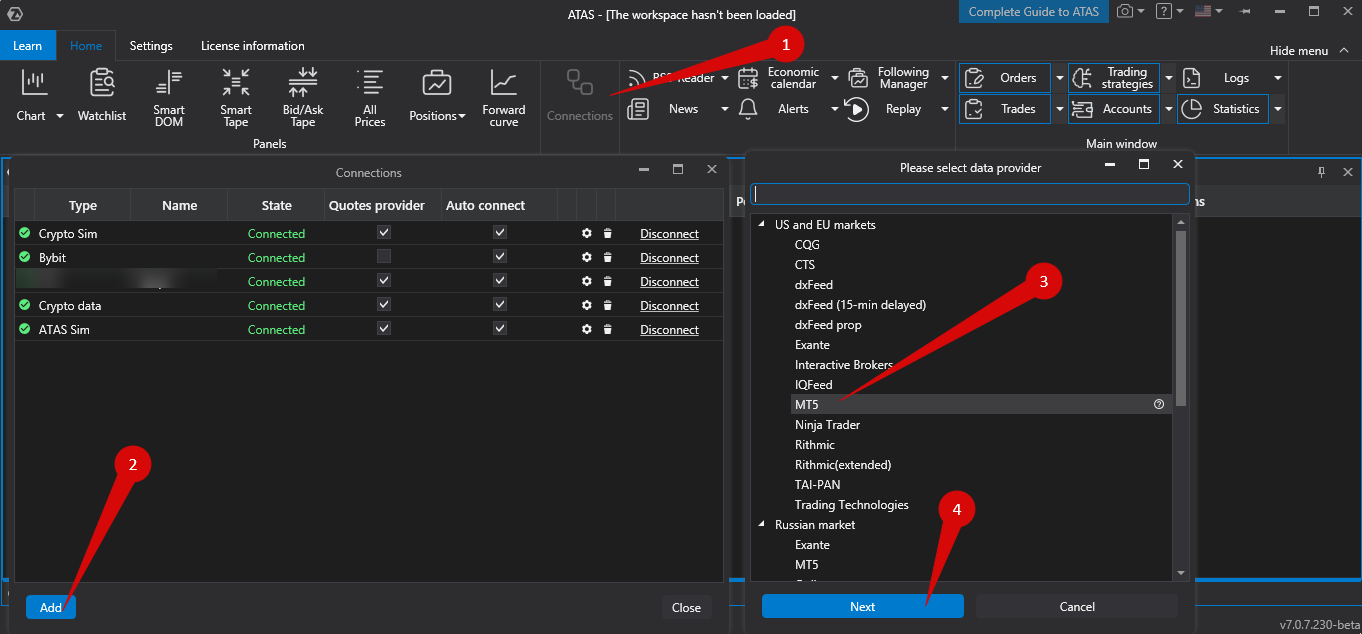
Task: Expand the Chart dropdown arrow
Action: (x=59, y=116)
